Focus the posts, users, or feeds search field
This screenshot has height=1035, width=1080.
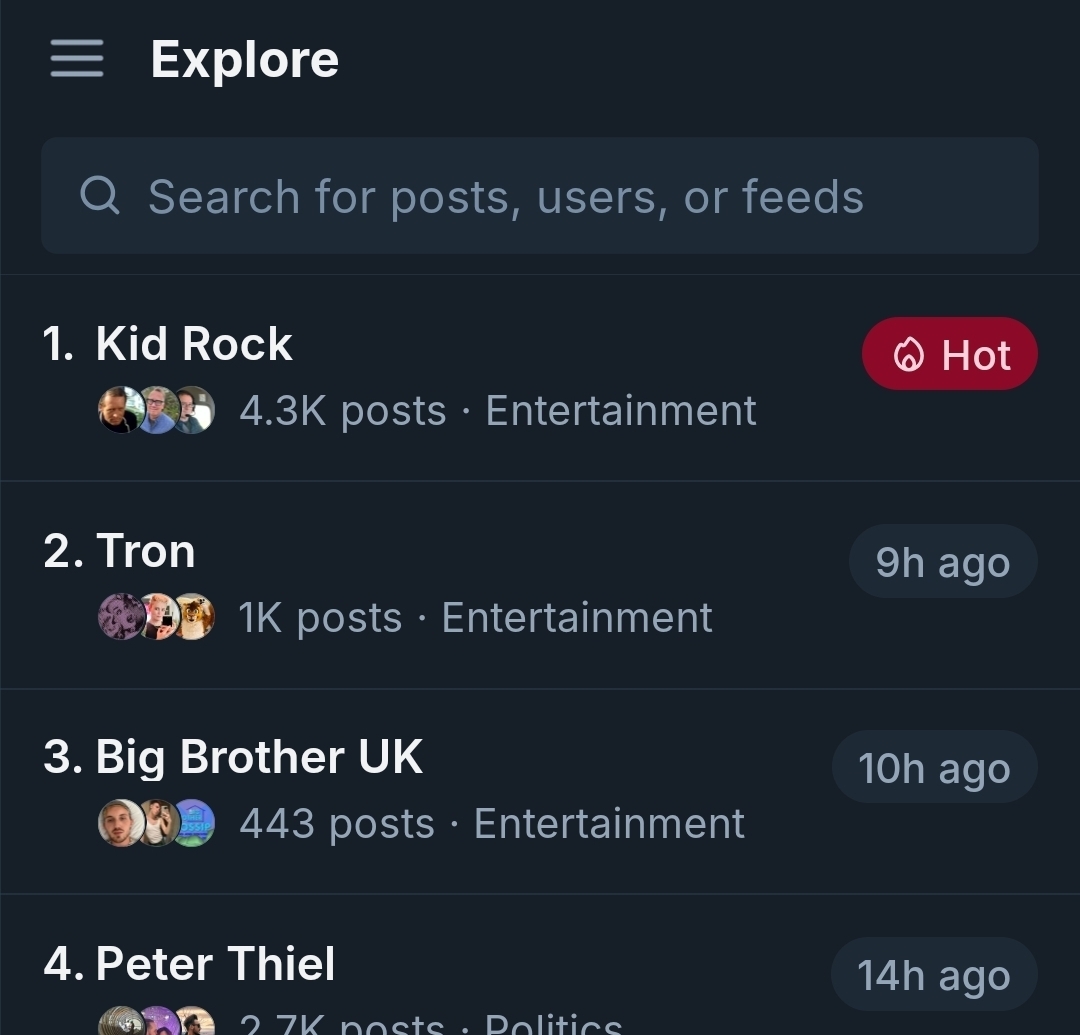coord(540,196)
